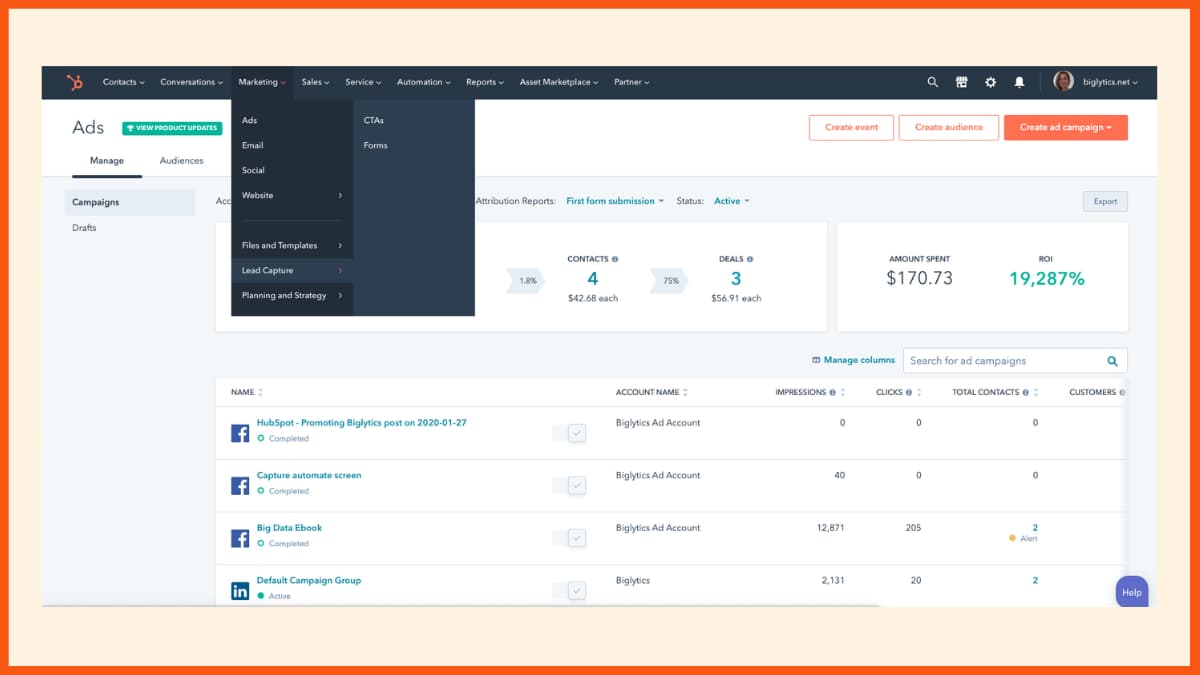Click Customers column info icon
This screenshot has height=675, width=1200.
tap(1122, 393)
